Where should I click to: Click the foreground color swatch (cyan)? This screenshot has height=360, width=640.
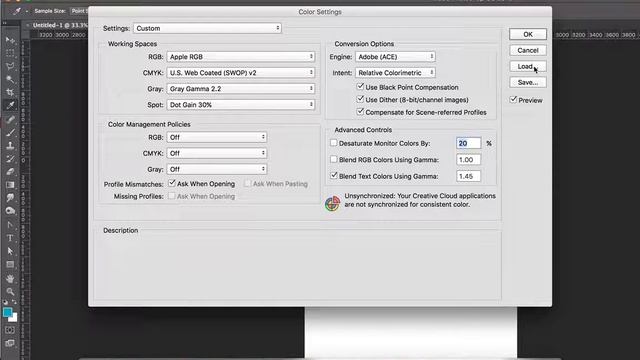pyautogui.click(x=7, y=312)
